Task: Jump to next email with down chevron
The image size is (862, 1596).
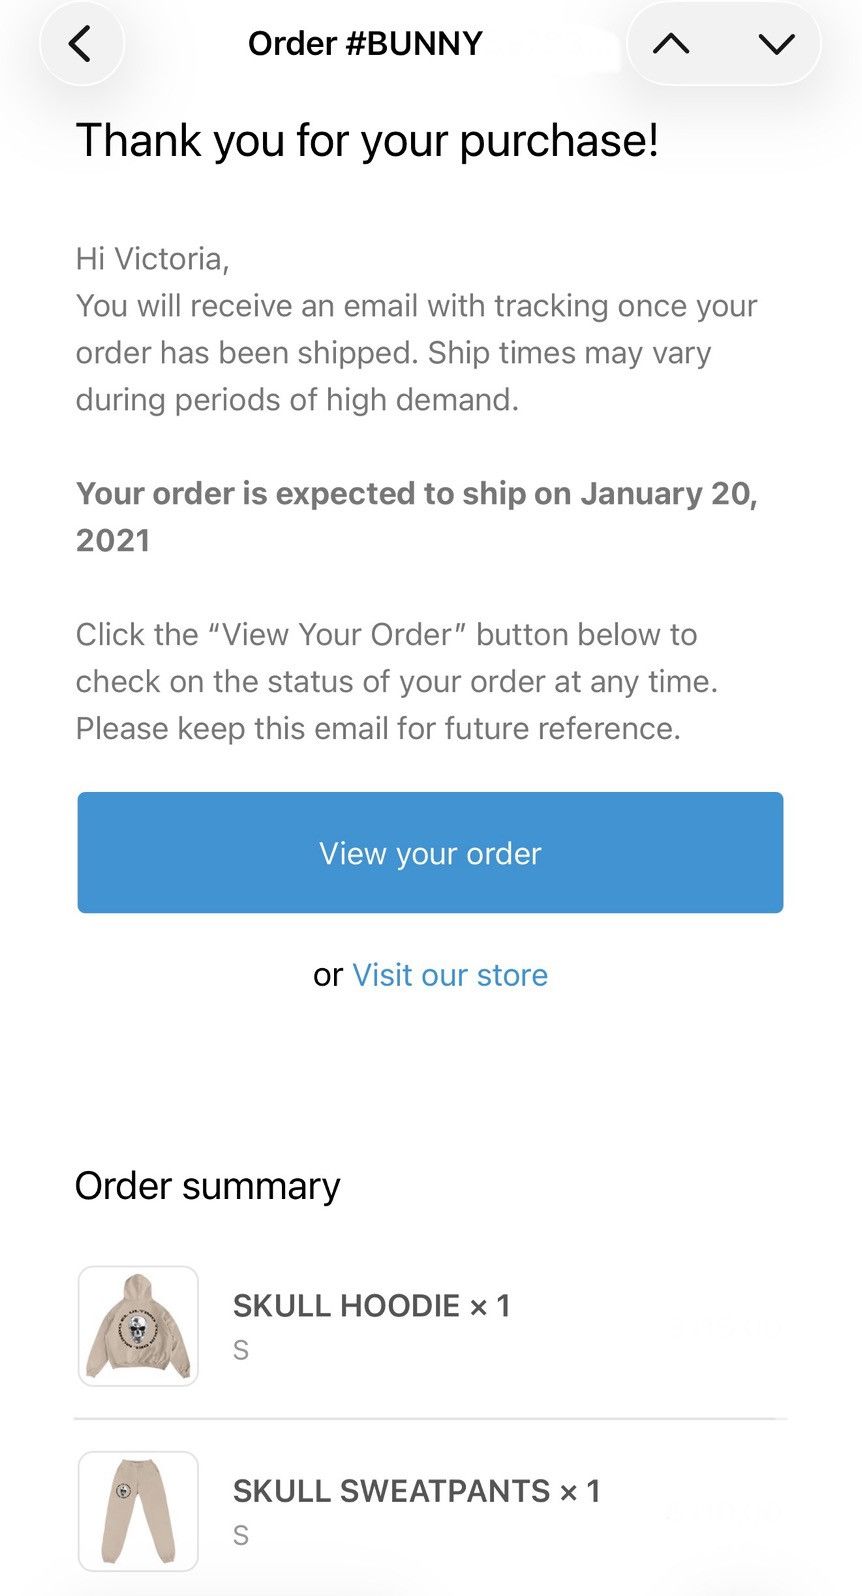Action: [x=776, y=44]
